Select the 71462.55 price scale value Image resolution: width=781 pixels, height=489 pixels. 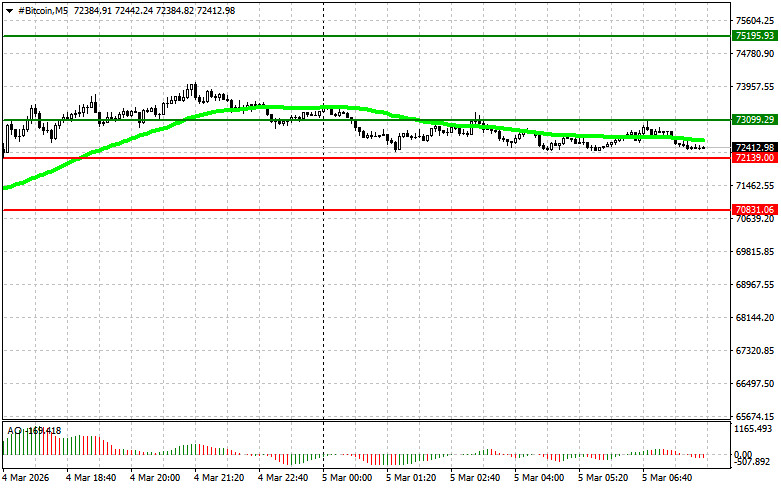pyautogui.click(x=755, y=186)
